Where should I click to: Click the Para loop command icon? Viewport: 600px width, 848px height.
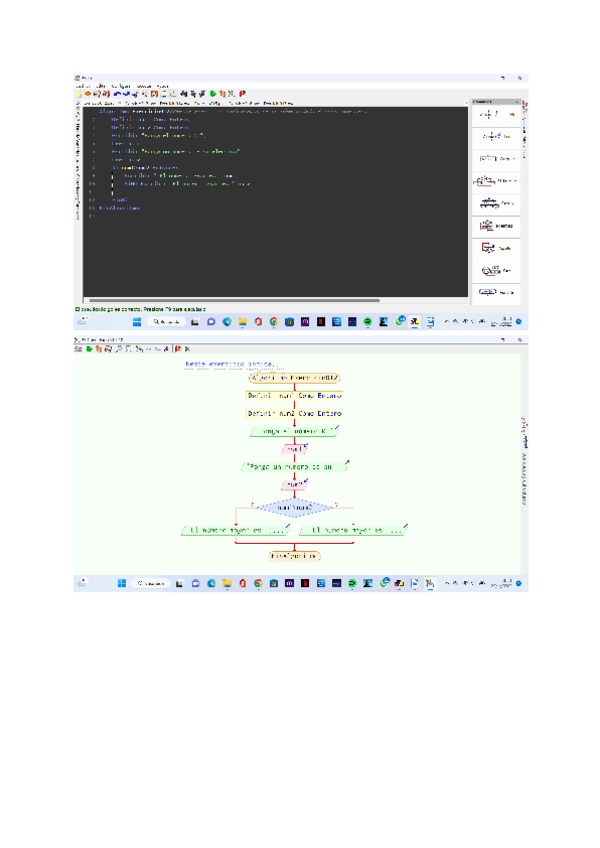(496, 270)
